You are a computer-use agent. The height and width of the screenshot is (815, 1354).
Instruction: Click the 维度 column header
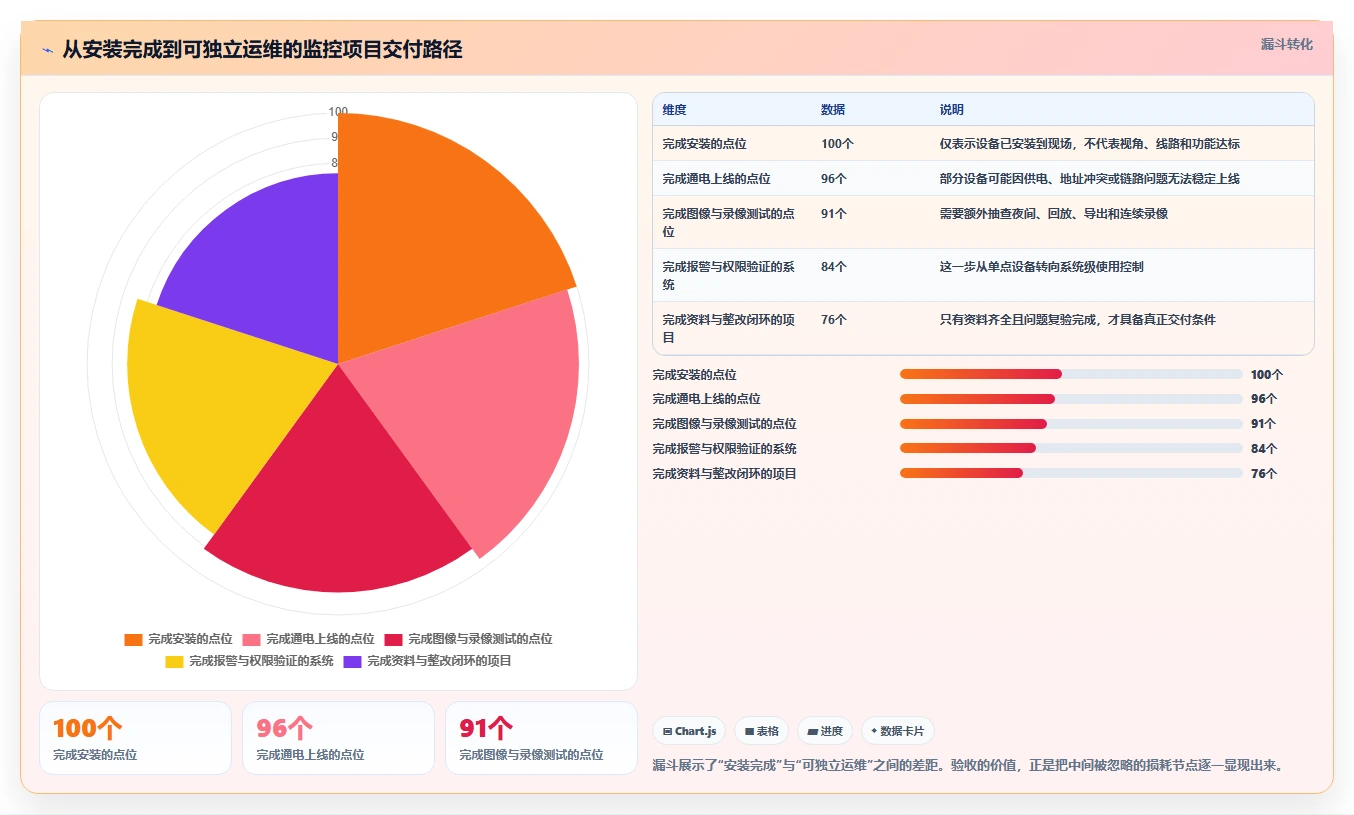pyautogui.click(x=674, y=110)
